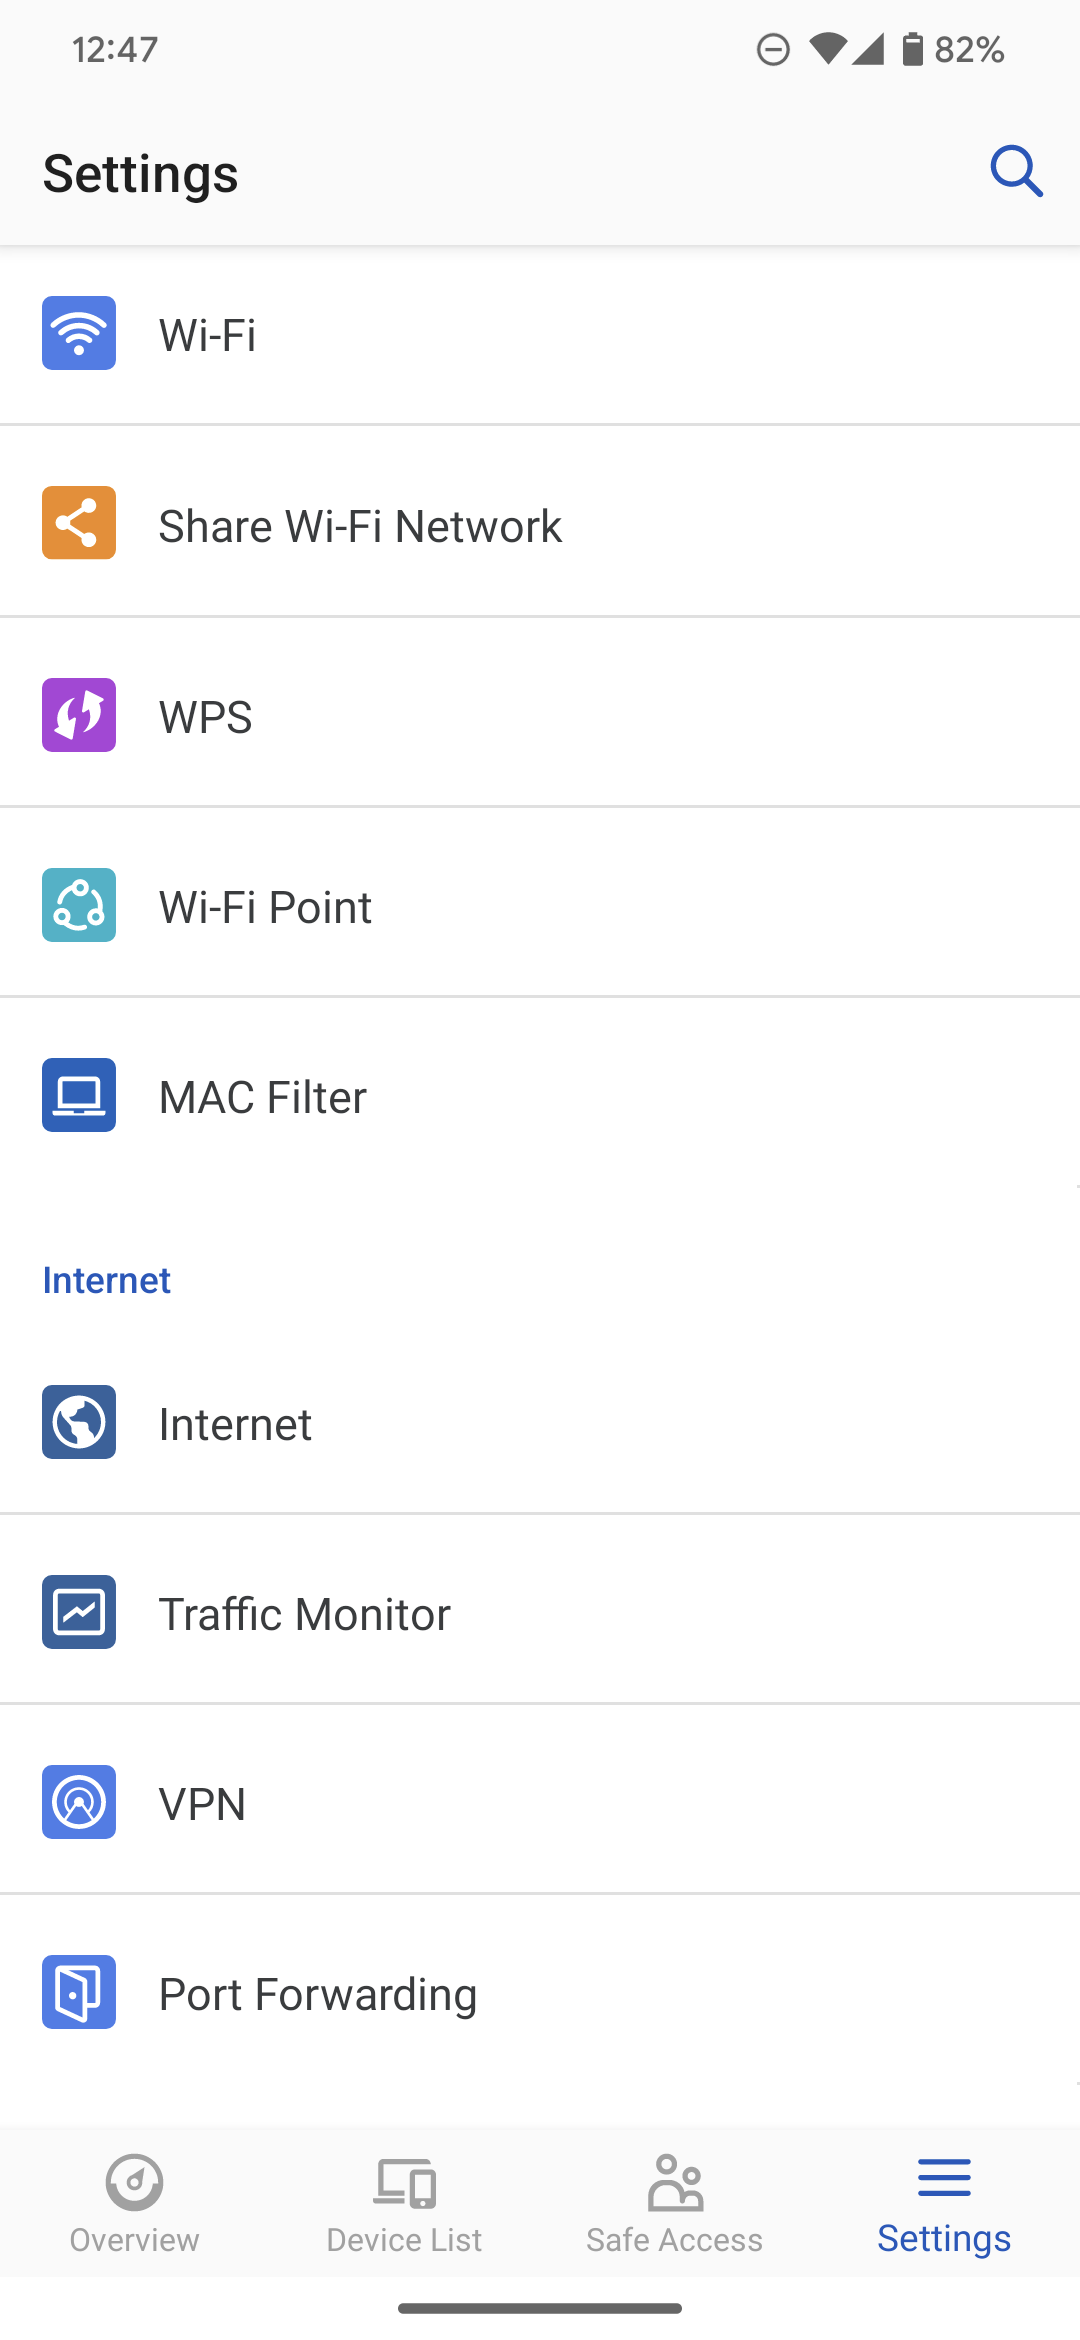Tap the Traffic Monitor chart icon
The width and height of the screenshot is (1080, 2340).
79,1612
